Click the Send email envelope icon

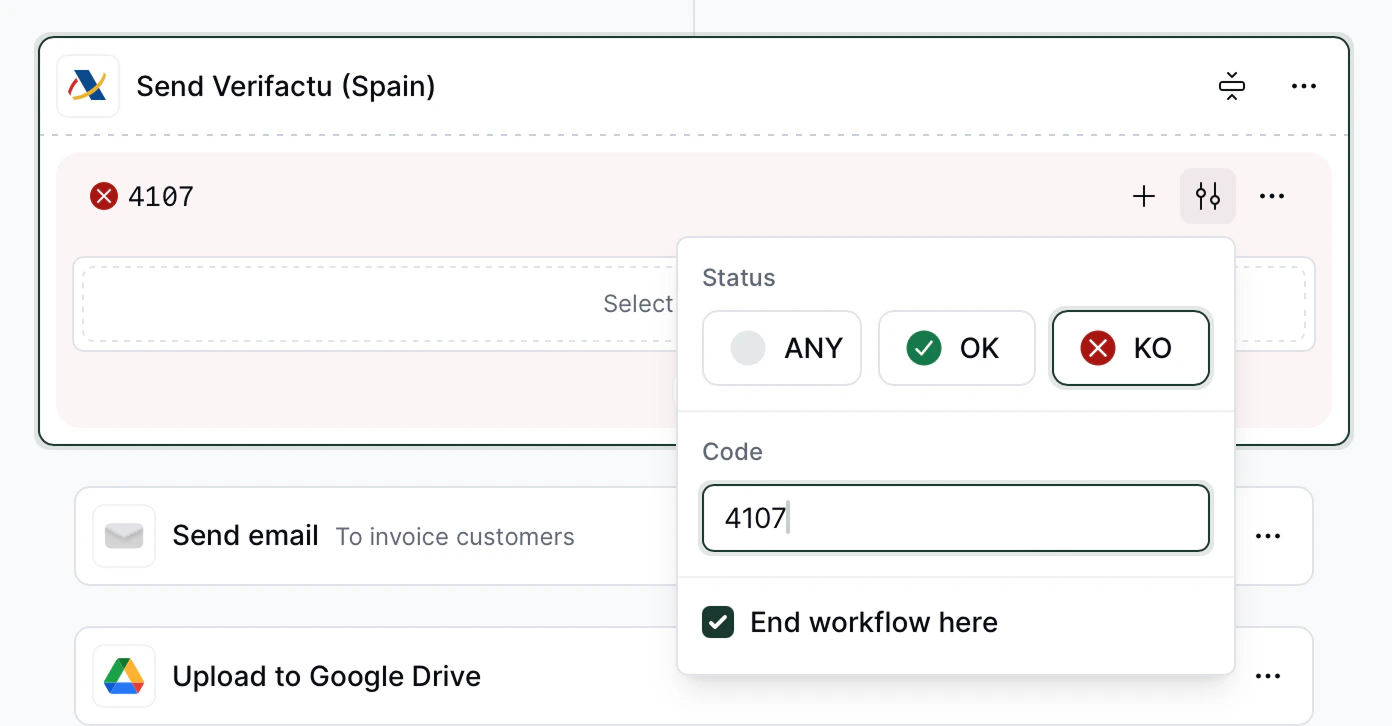pyautogui.click(x=124, y=536)
